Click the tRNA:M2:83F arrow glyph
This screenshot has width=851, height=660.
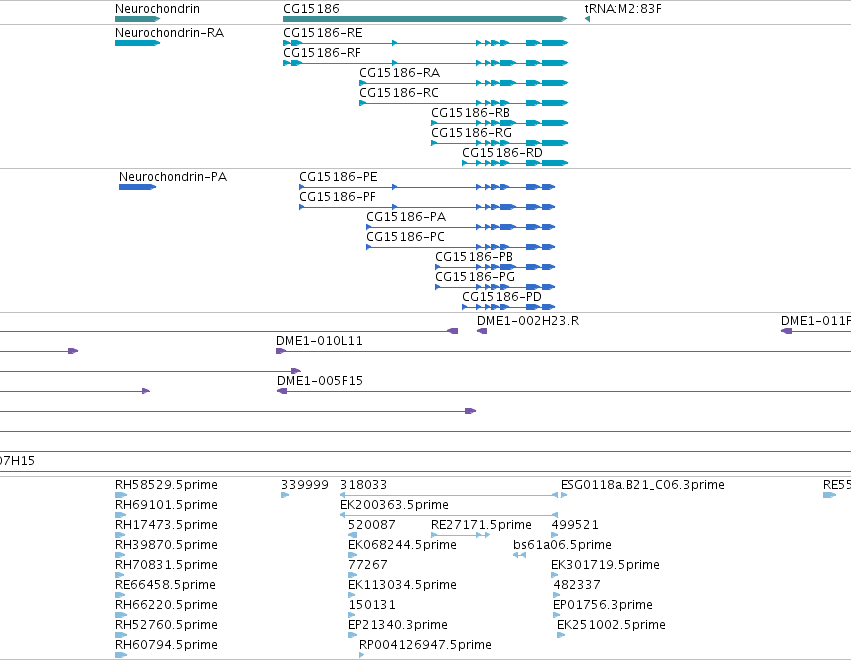click(x=587, y=19)
